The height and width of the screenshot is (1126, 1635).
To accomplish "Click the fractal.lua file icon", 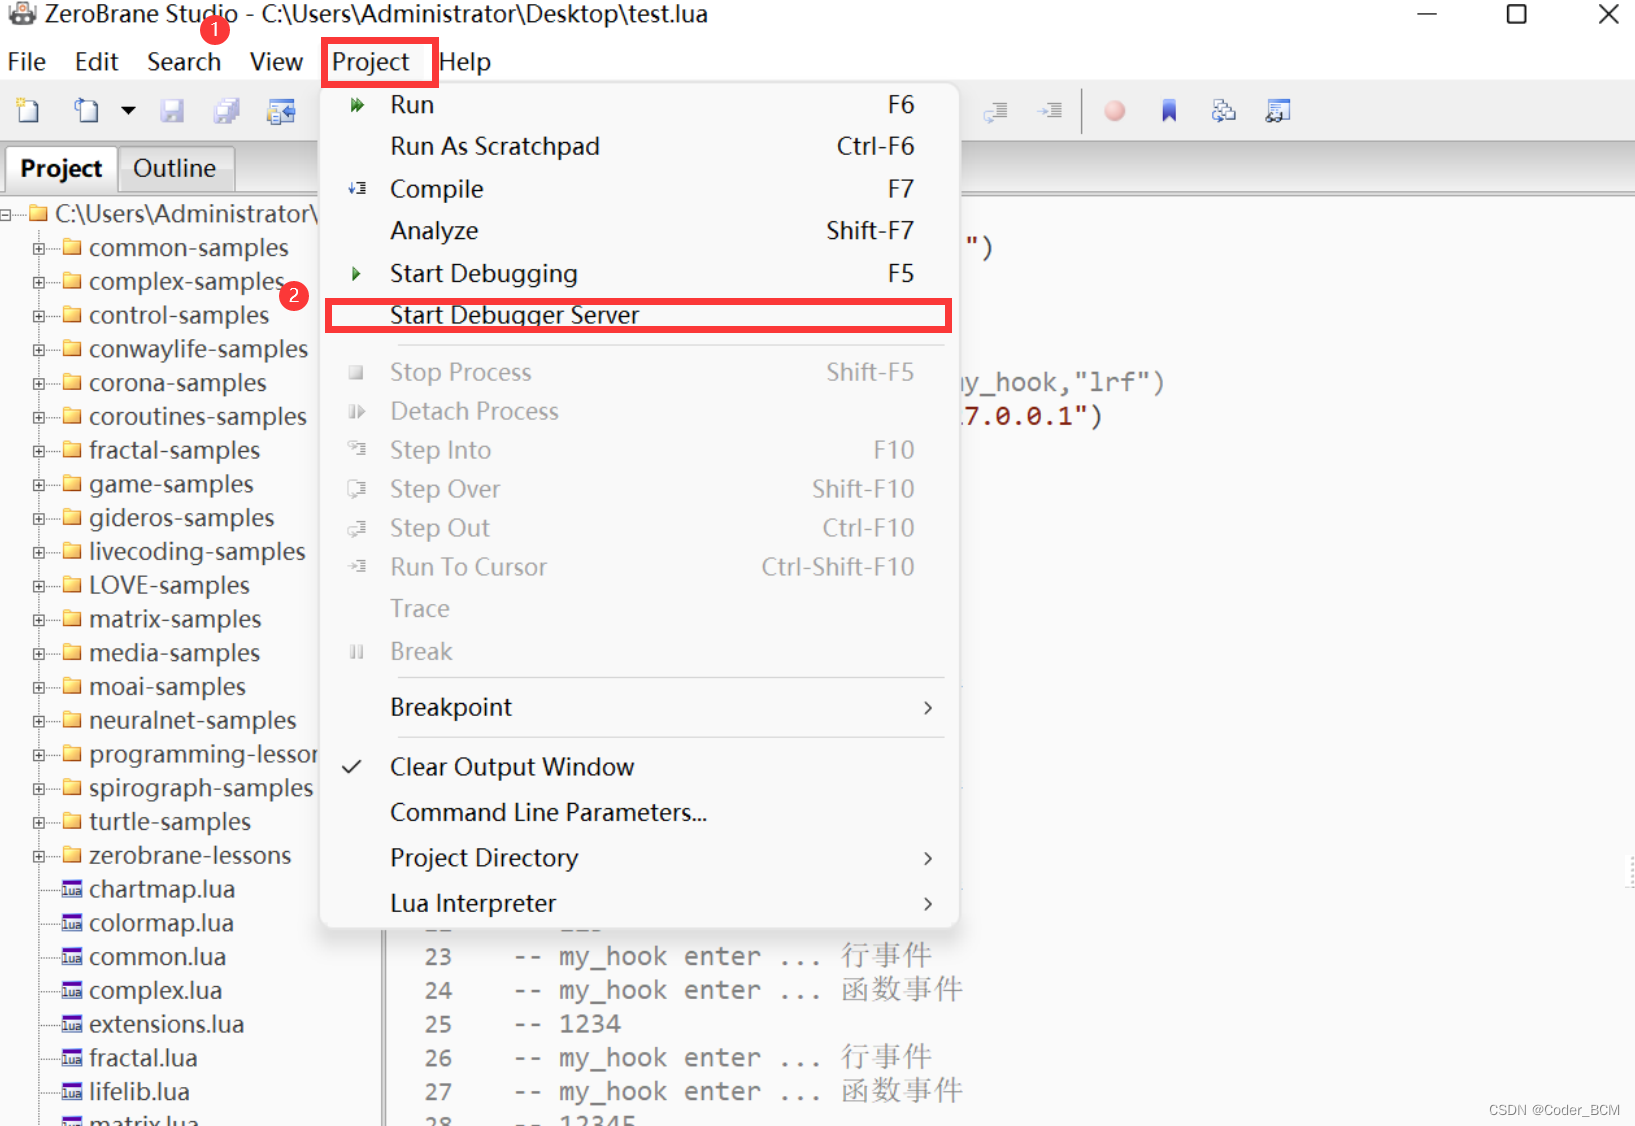I will coord(72,1059).
